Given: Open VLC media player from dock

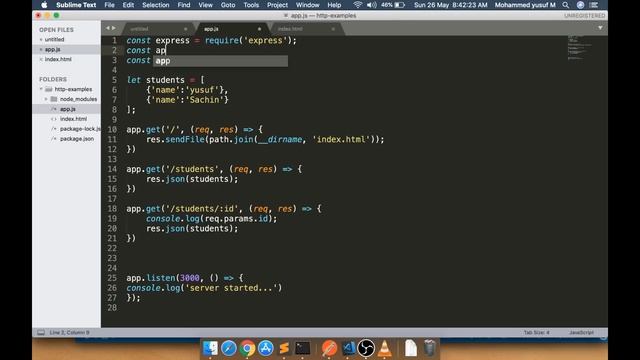Looking at the screenshot, I should [384, 348].
